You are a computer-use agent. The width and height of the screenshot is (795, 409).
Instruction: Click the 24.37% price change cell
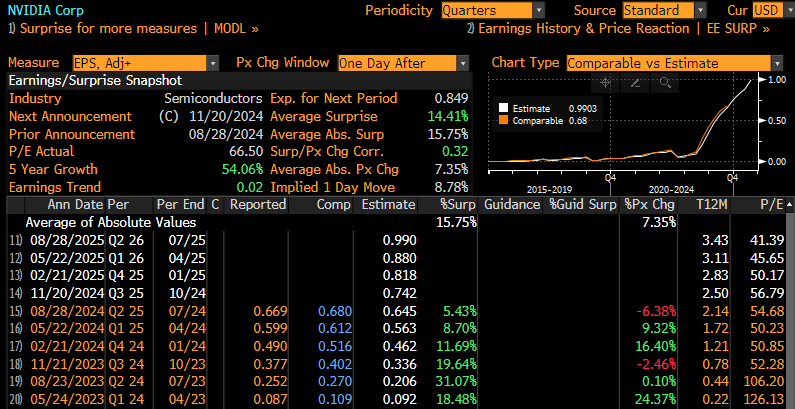pos(654,399)
